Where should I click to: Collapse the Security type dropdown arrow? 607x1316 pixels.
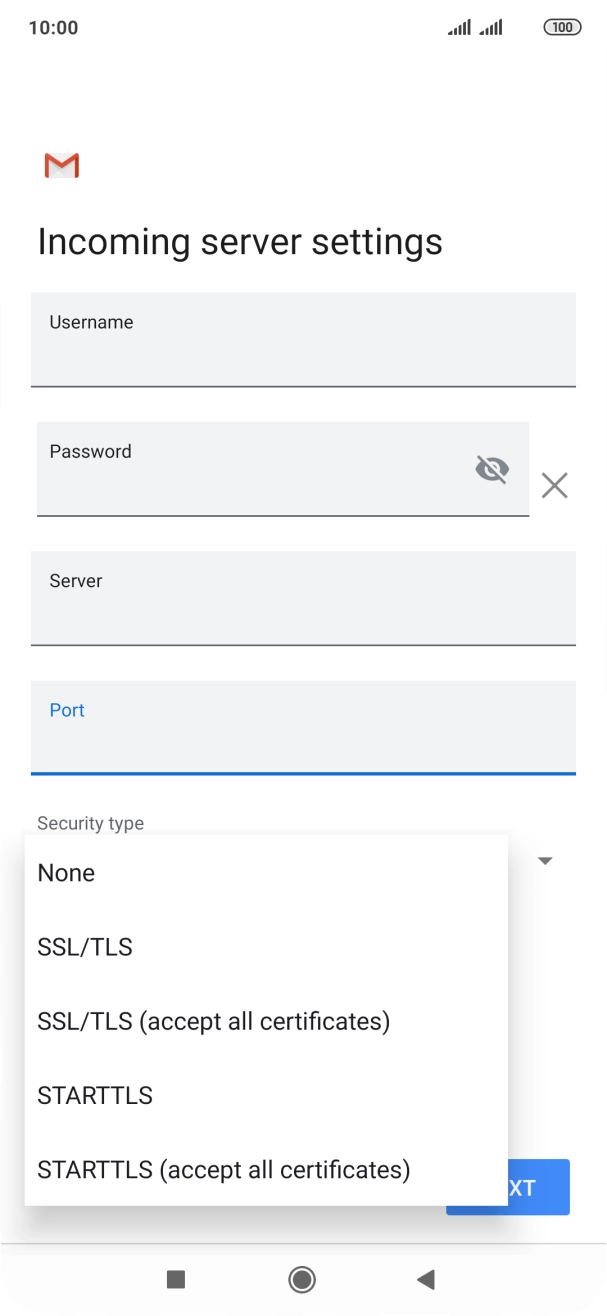point(546,861)
